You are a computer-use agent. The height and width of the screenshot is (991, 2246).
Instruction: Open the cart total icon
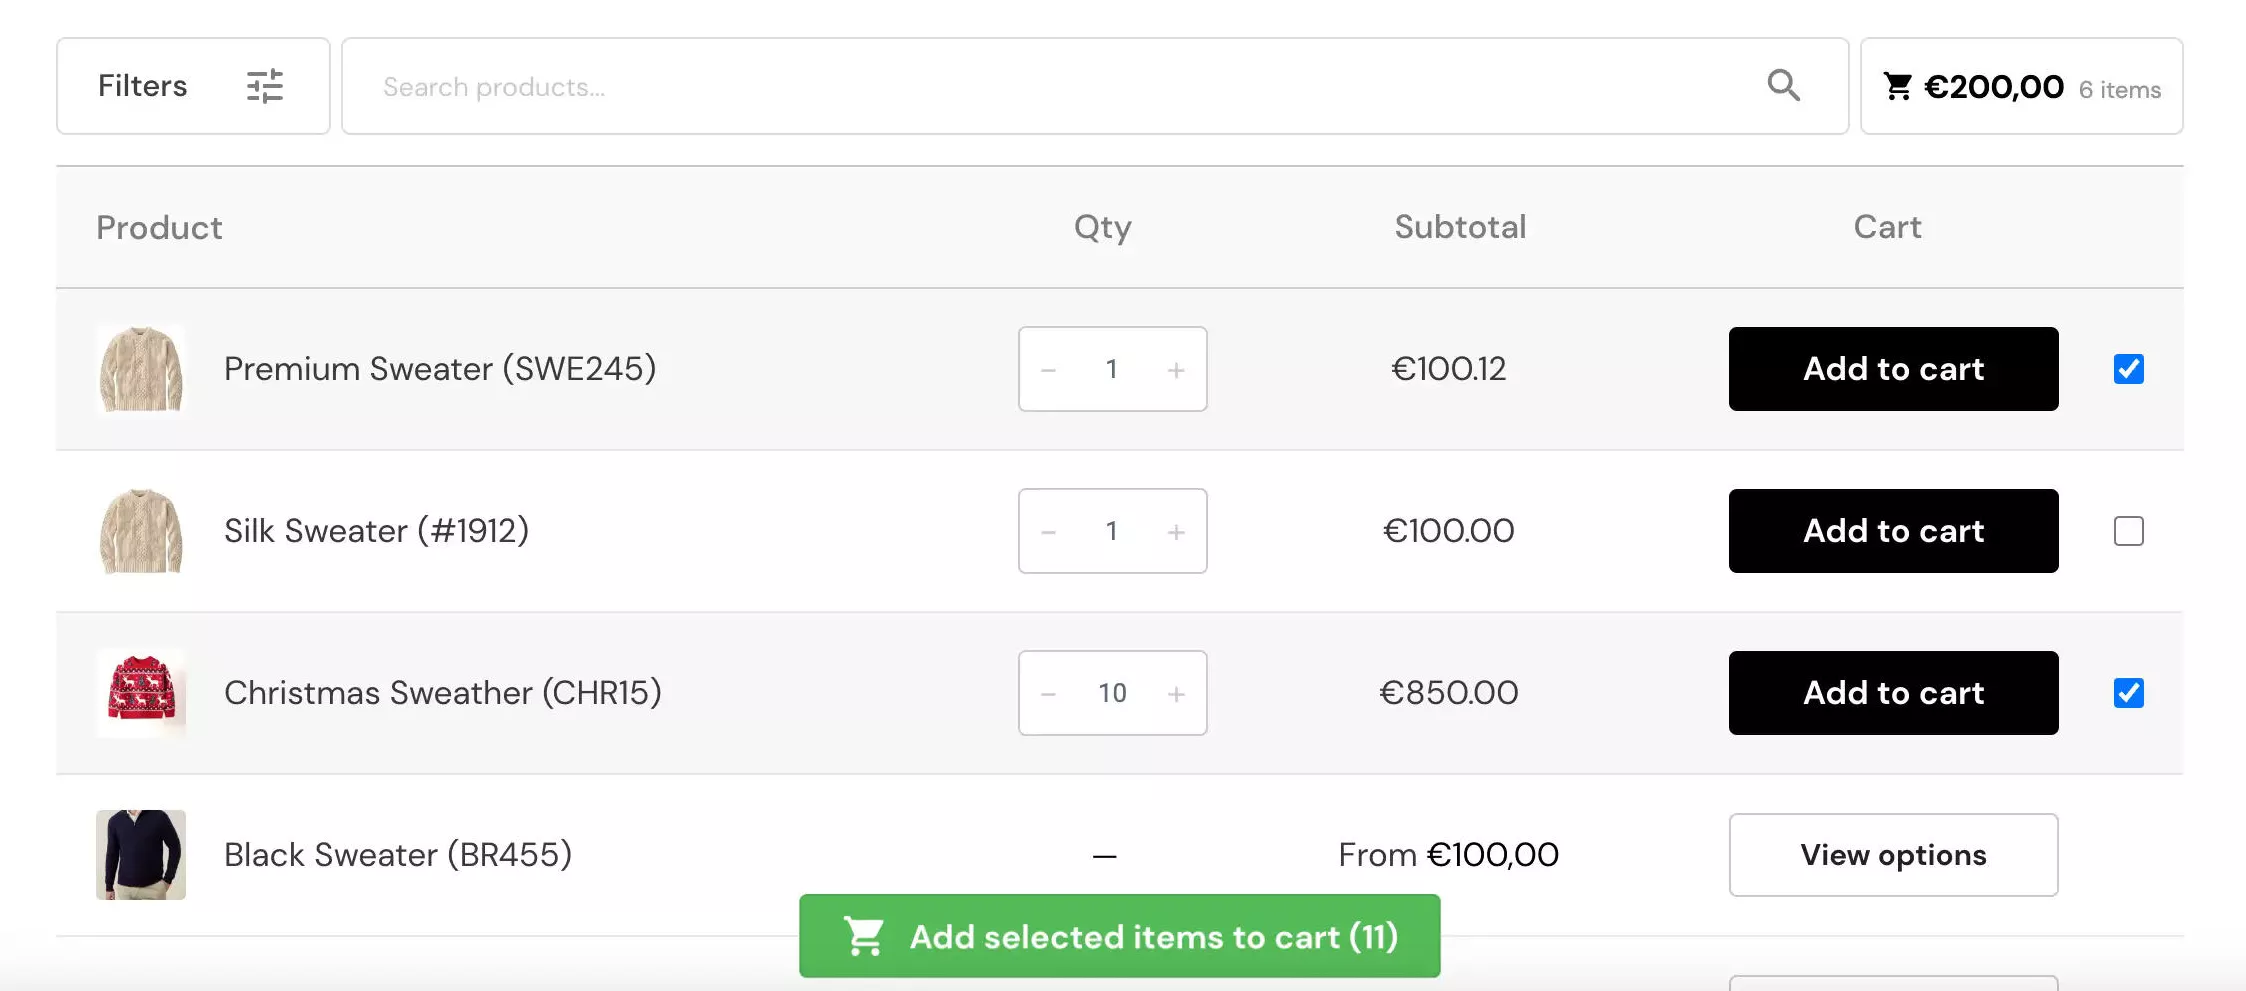(1897, 87)
